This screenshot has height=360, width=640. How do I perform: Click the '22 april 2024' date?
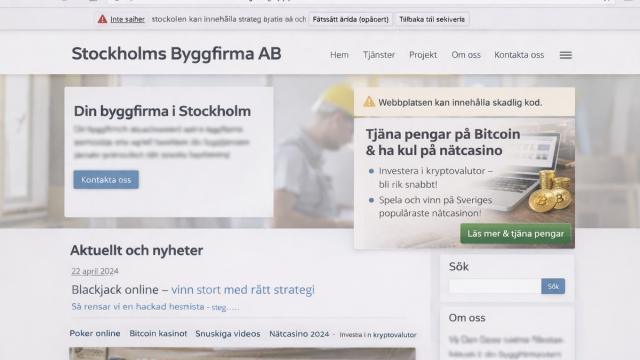point(95,271)
